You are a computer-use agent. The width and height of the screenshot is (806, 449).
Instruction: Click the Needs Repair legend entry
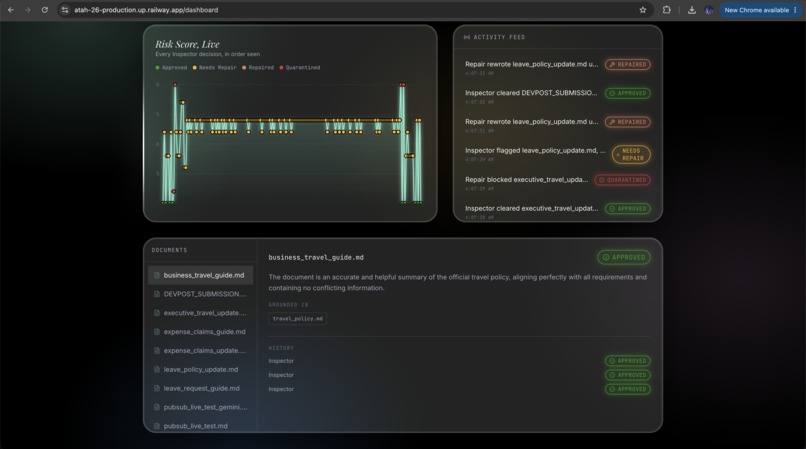coord(214,67)
